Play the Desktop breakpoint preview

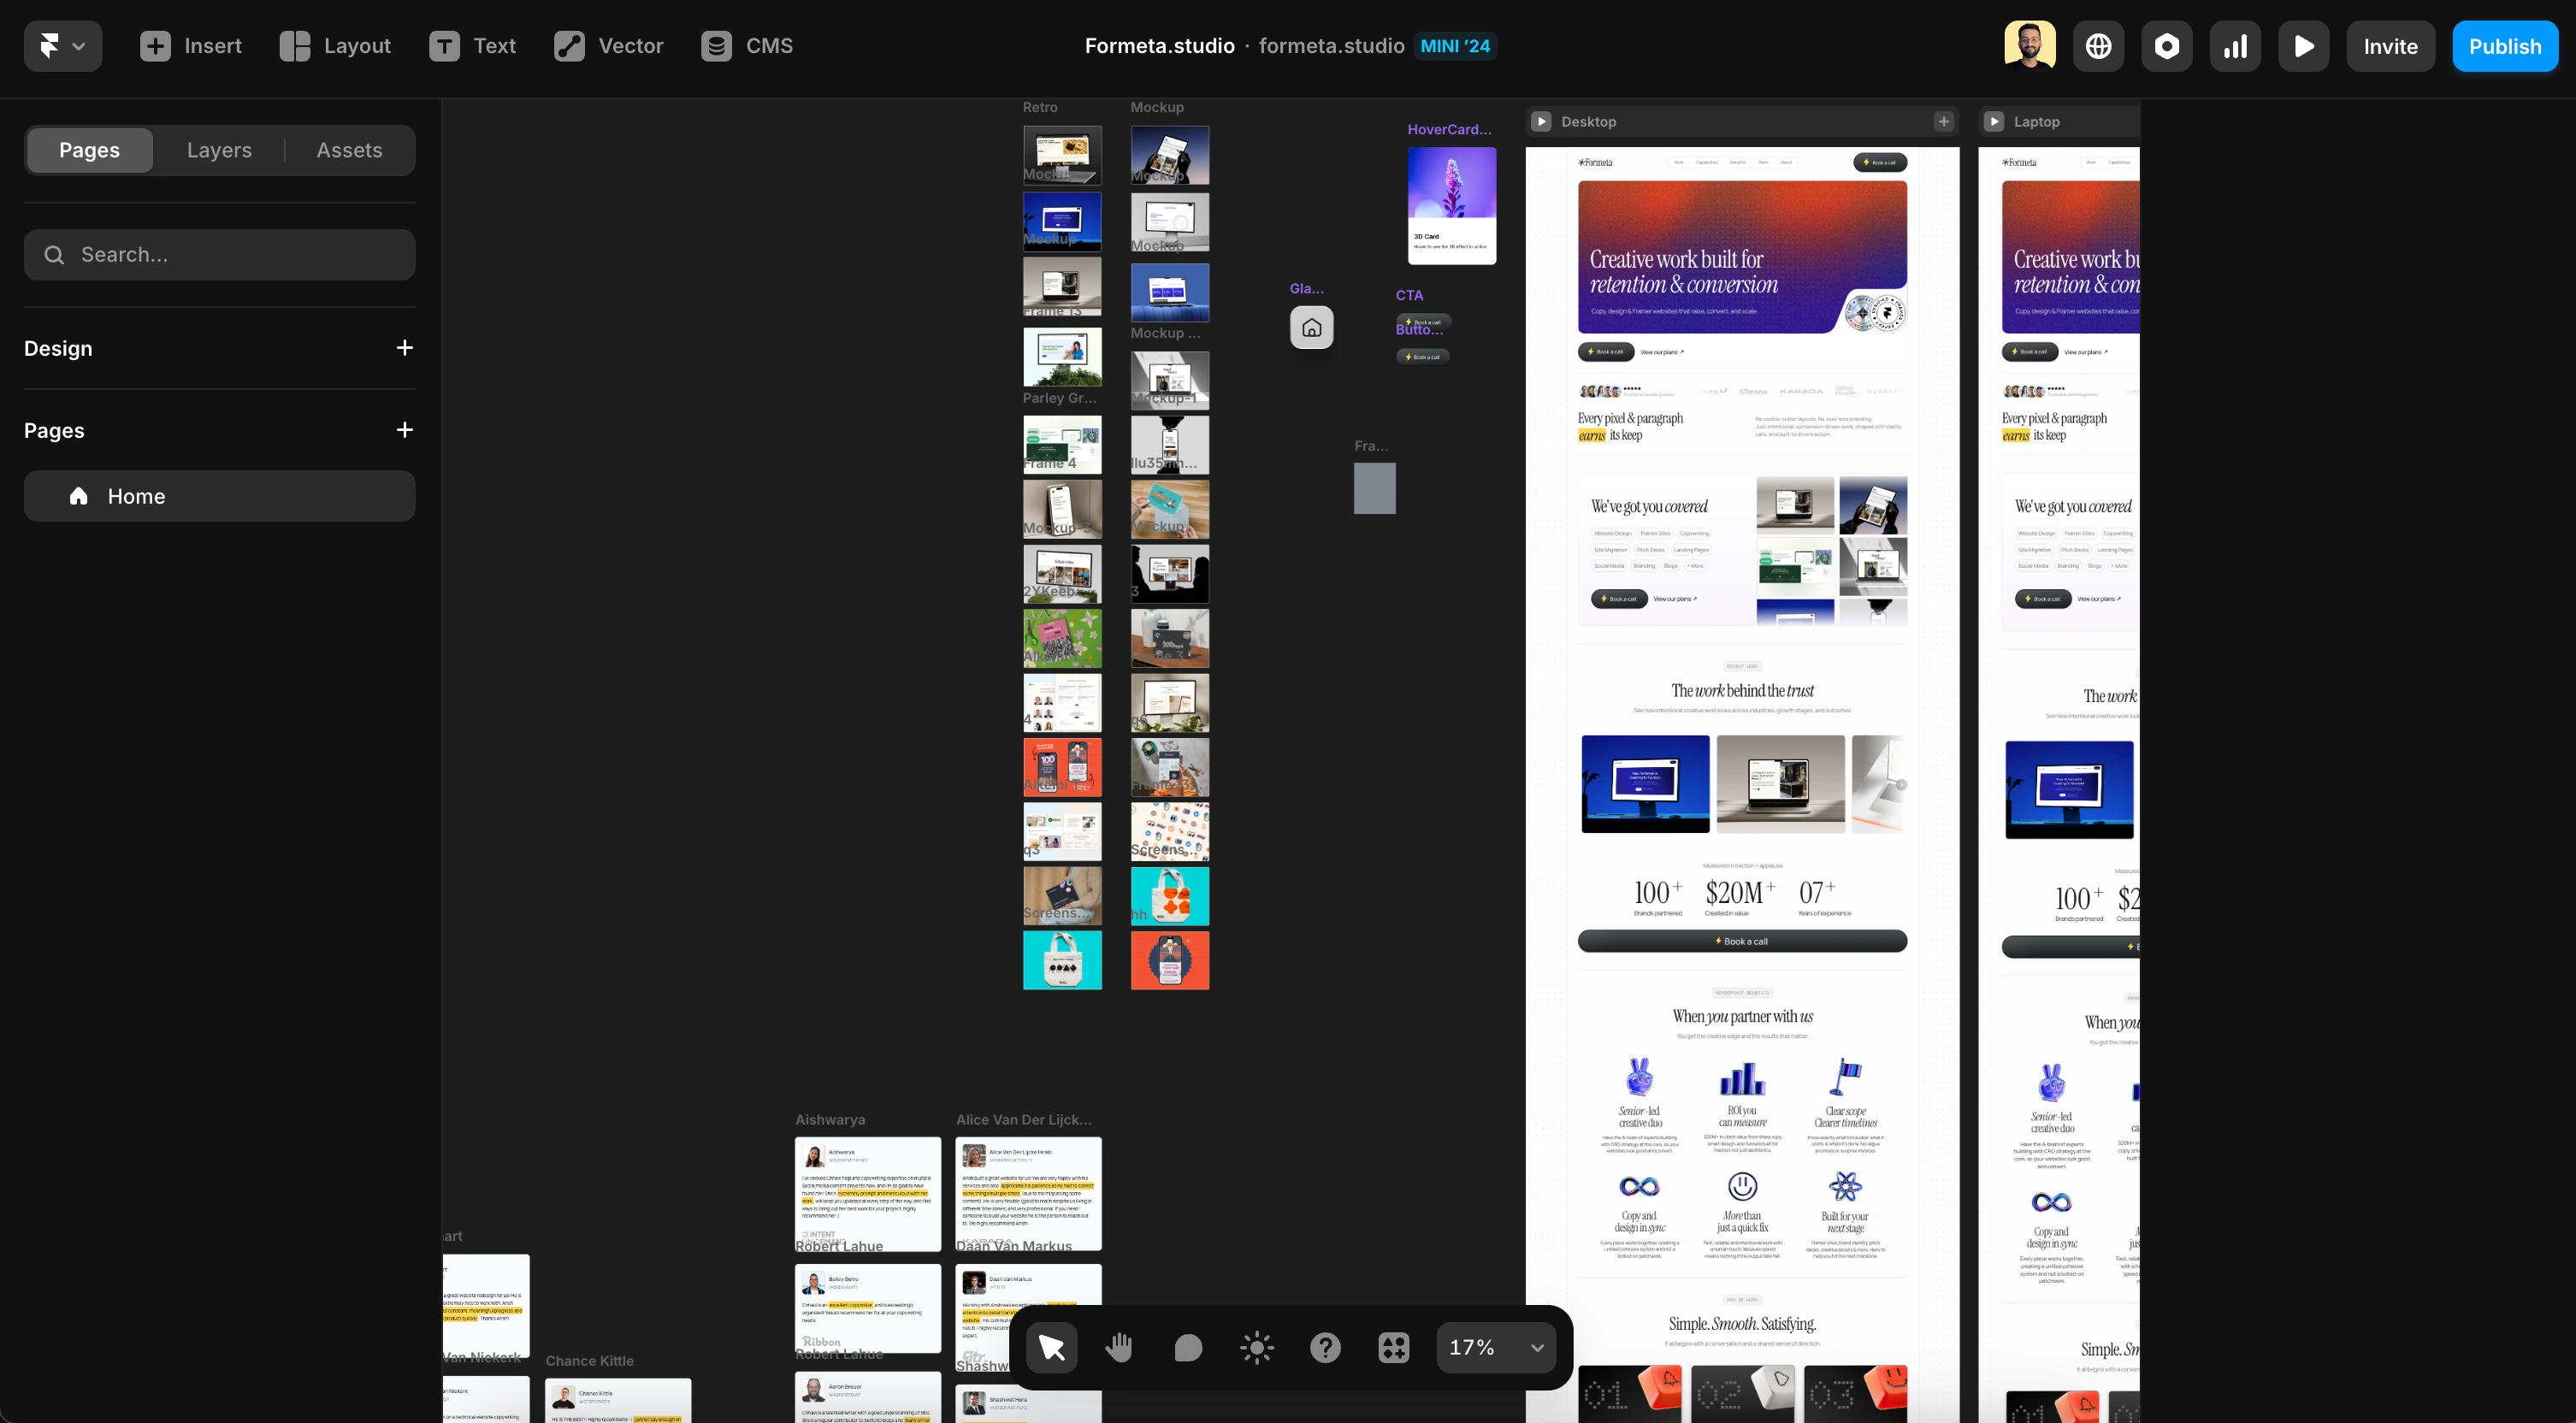[x=1541, y=122]
